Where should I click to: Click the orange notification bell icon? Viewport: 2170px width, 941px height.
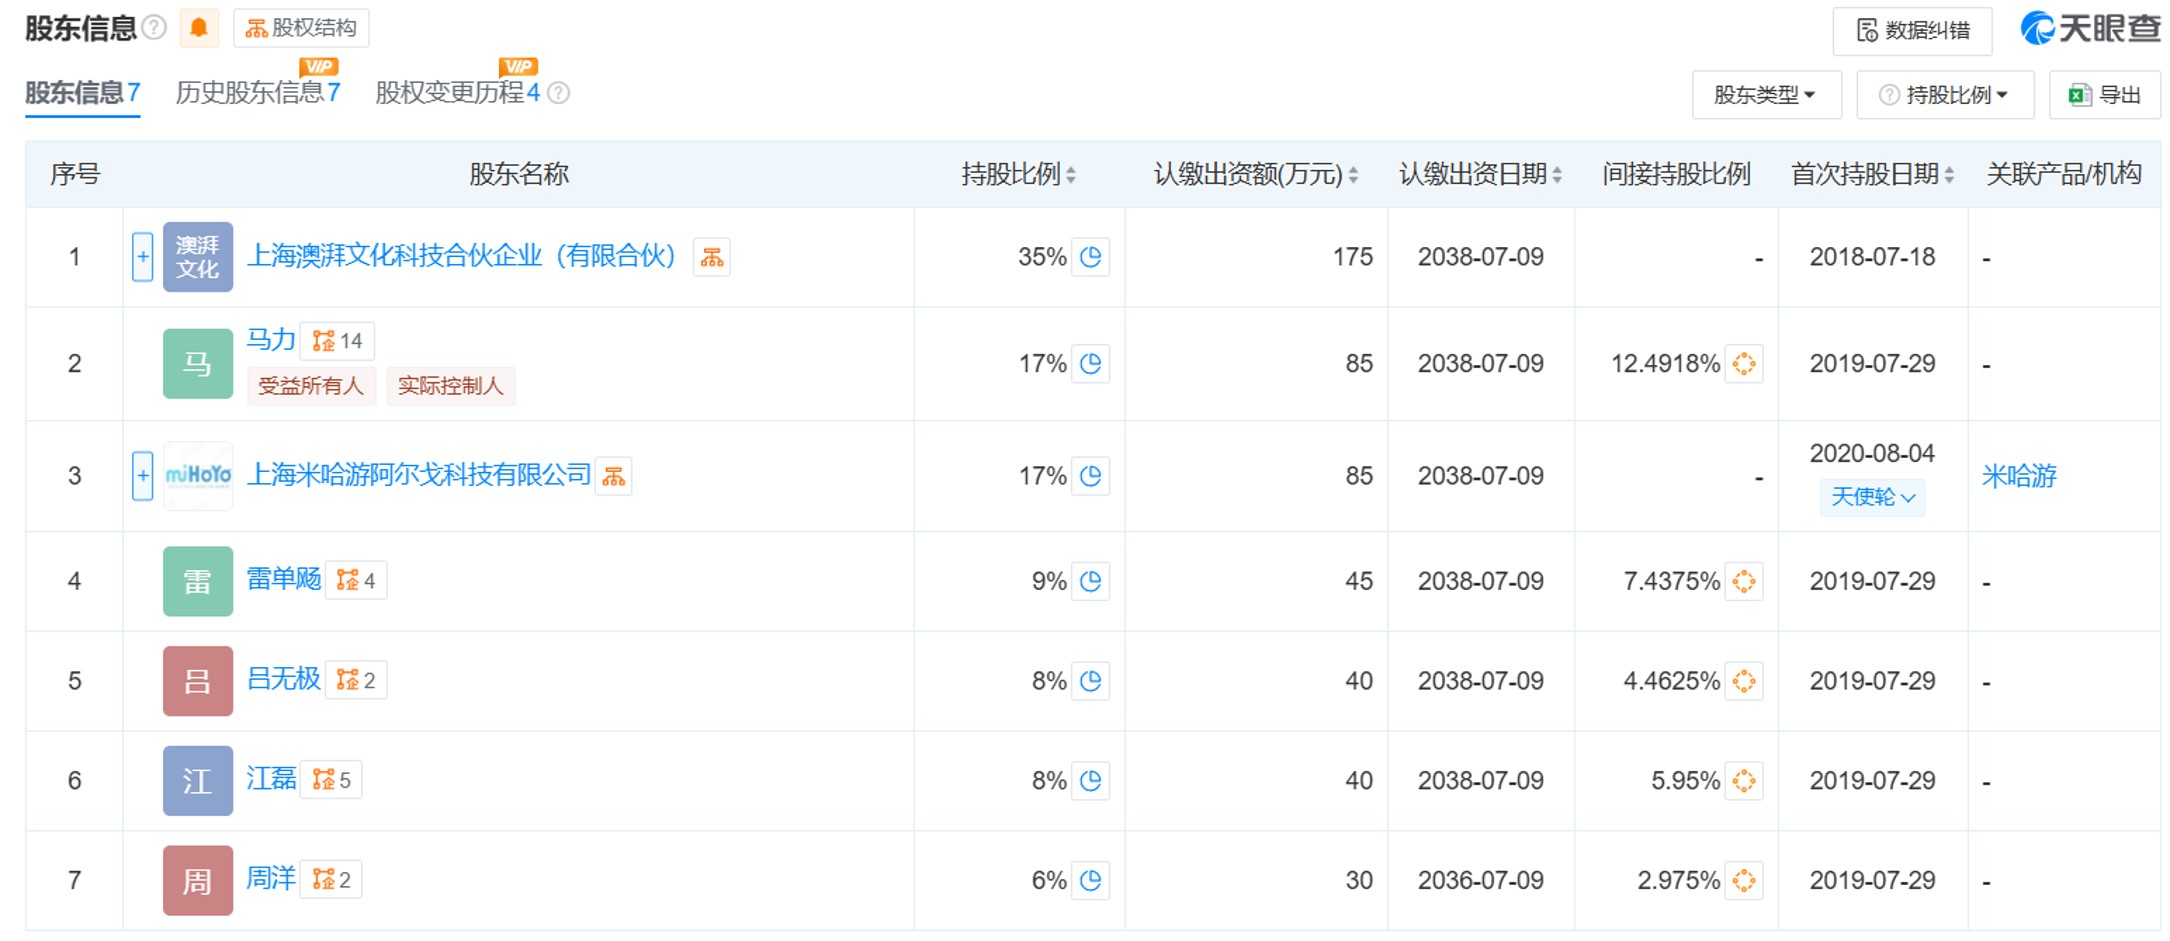pyautogui.click(x=198, y=28)
